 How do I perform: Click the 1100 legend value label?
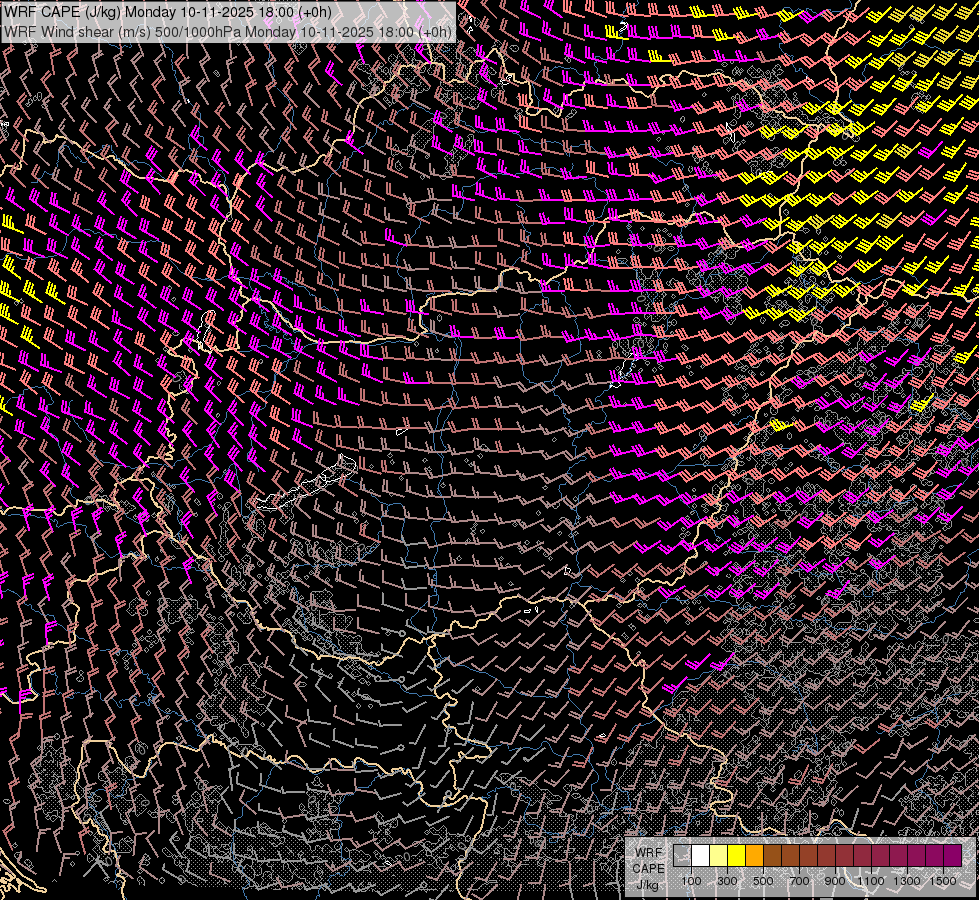tap(871, 881)
